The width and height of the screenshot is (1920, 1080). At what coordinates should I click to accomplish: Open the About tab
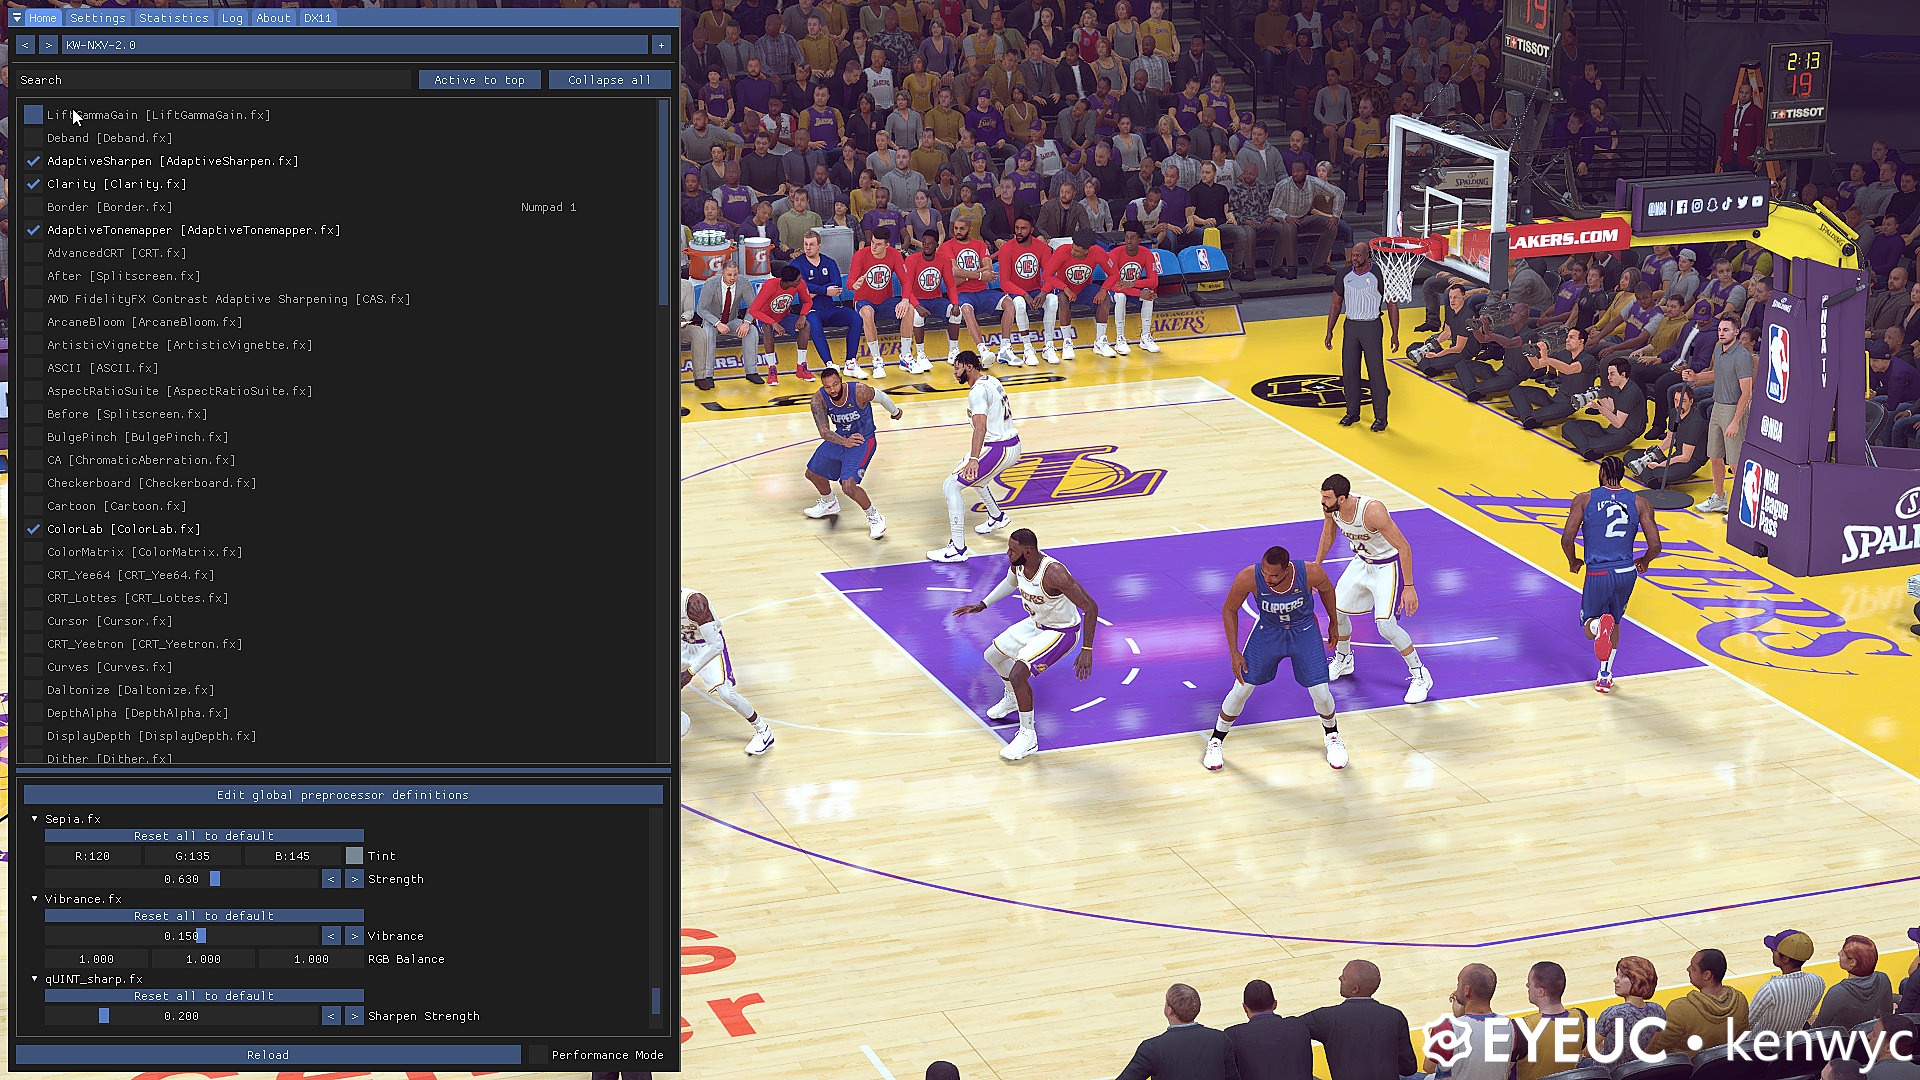coord(273,18)
